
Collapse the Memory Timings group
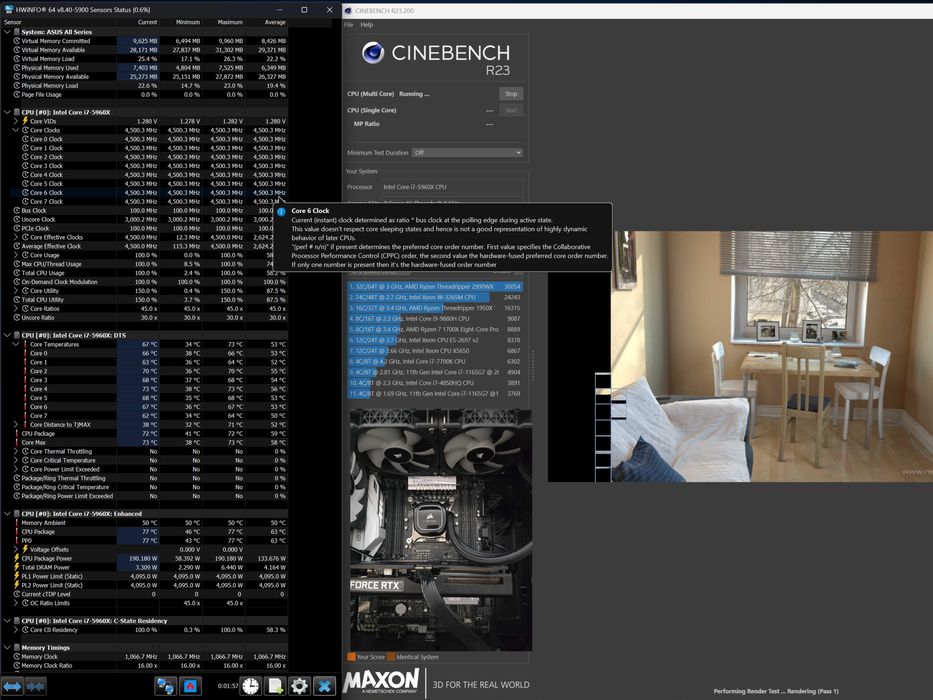[7, 648]
